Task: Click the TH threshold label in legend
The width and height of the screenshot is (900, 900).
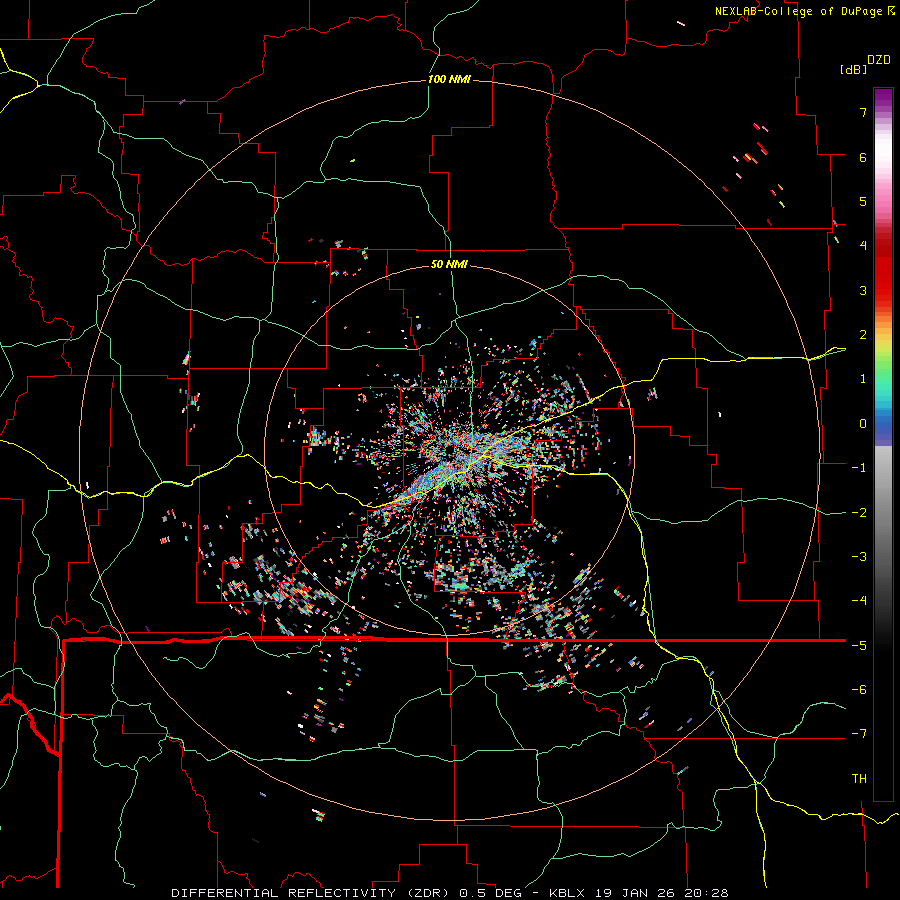Action: (859, 779)
